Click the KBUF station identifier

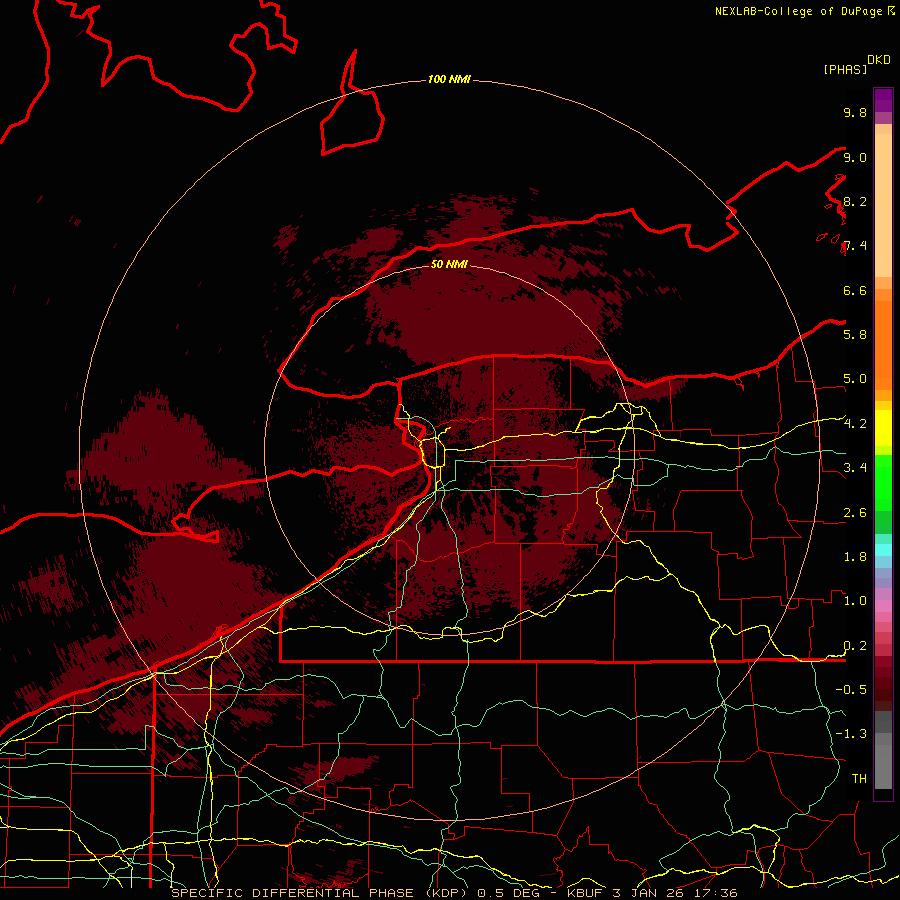[x=585, y=893]
